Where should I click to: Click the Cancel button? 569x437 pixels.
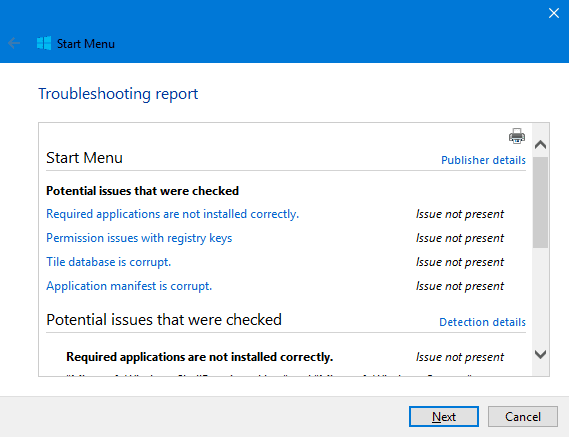pos(523,417)
